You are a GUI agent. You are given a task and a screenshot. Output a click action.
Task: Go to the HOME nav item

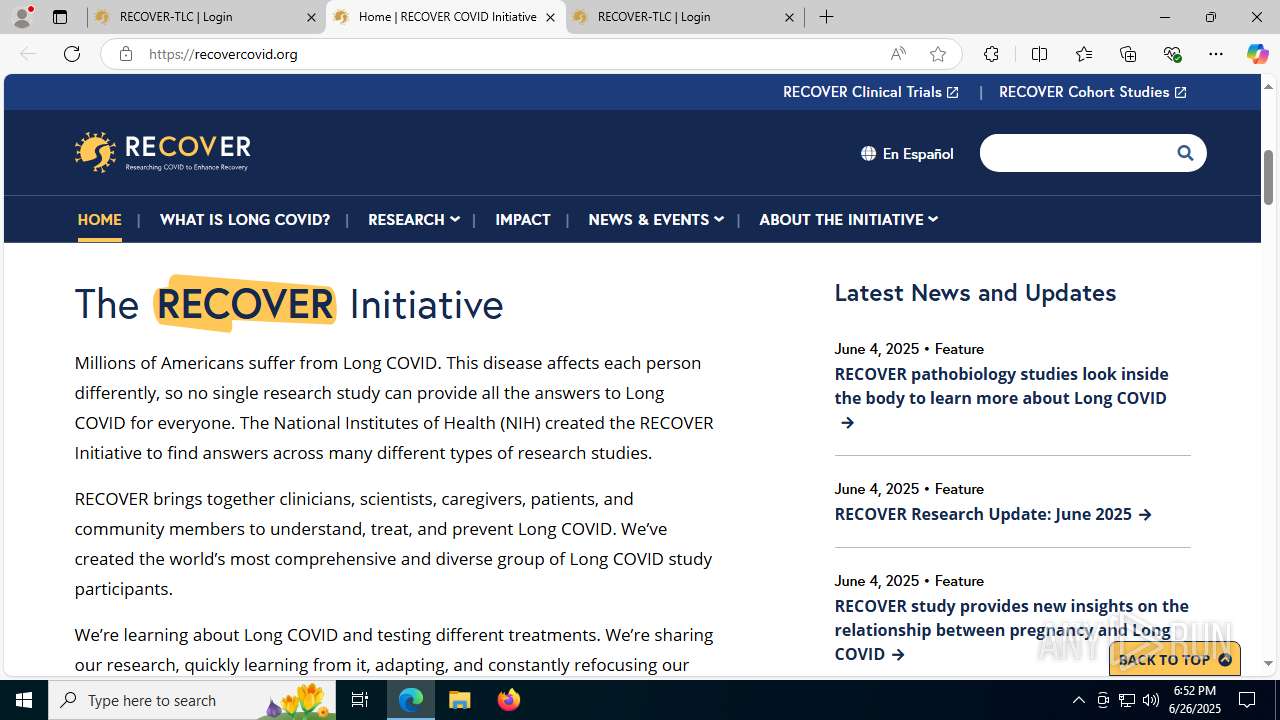pos(100,219)
